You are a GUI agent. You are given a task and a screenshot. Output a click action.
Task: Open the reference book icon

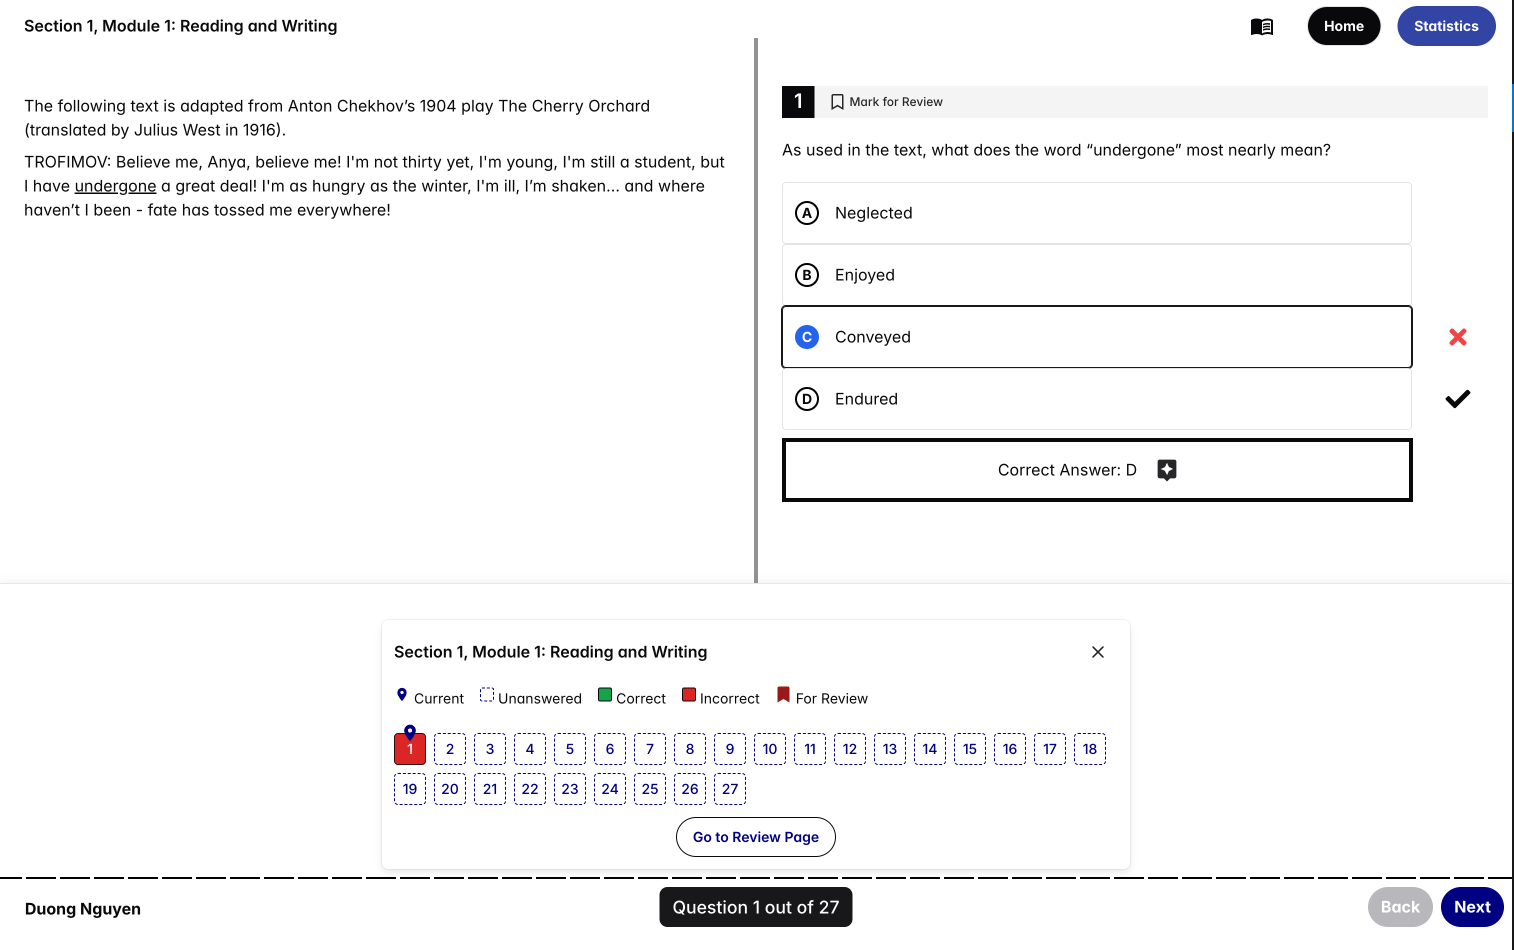coord(1262,27)
